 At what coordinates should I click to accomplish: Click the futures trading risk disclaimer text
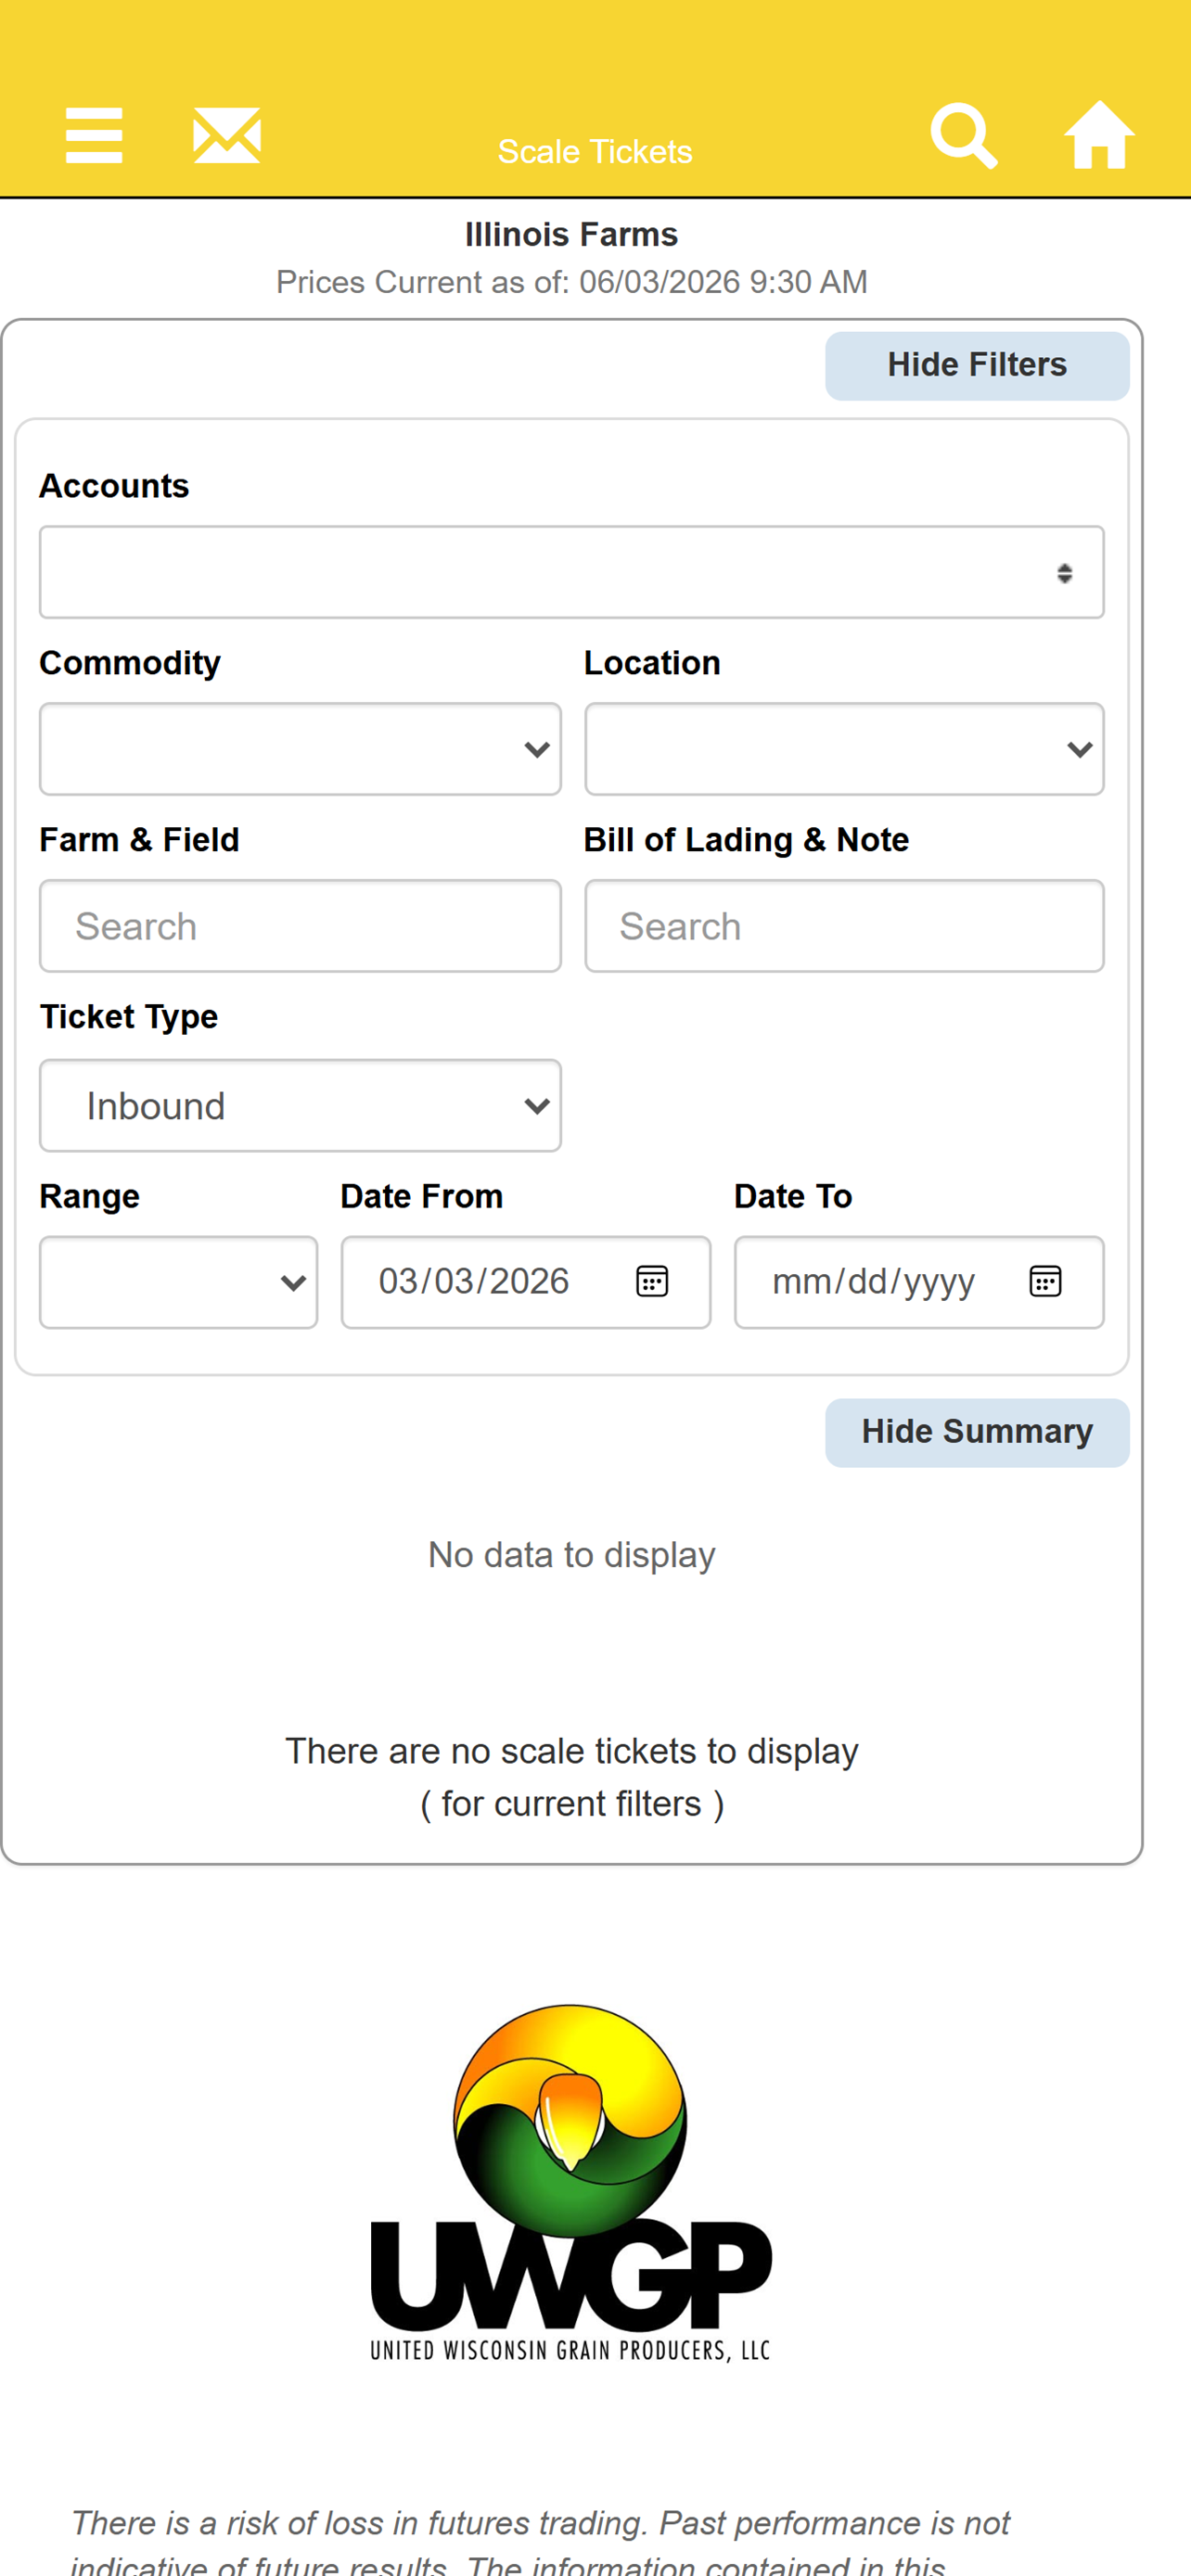pyautogui.click(x=541, y=2541)
